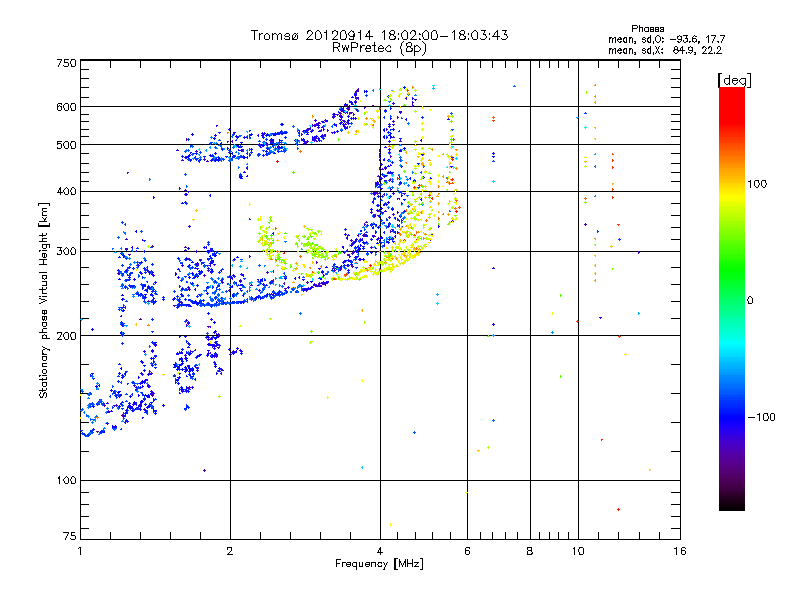Click the y-axis tick label '100'
Viewport: 800px width, 600px height.
(66, 481)
